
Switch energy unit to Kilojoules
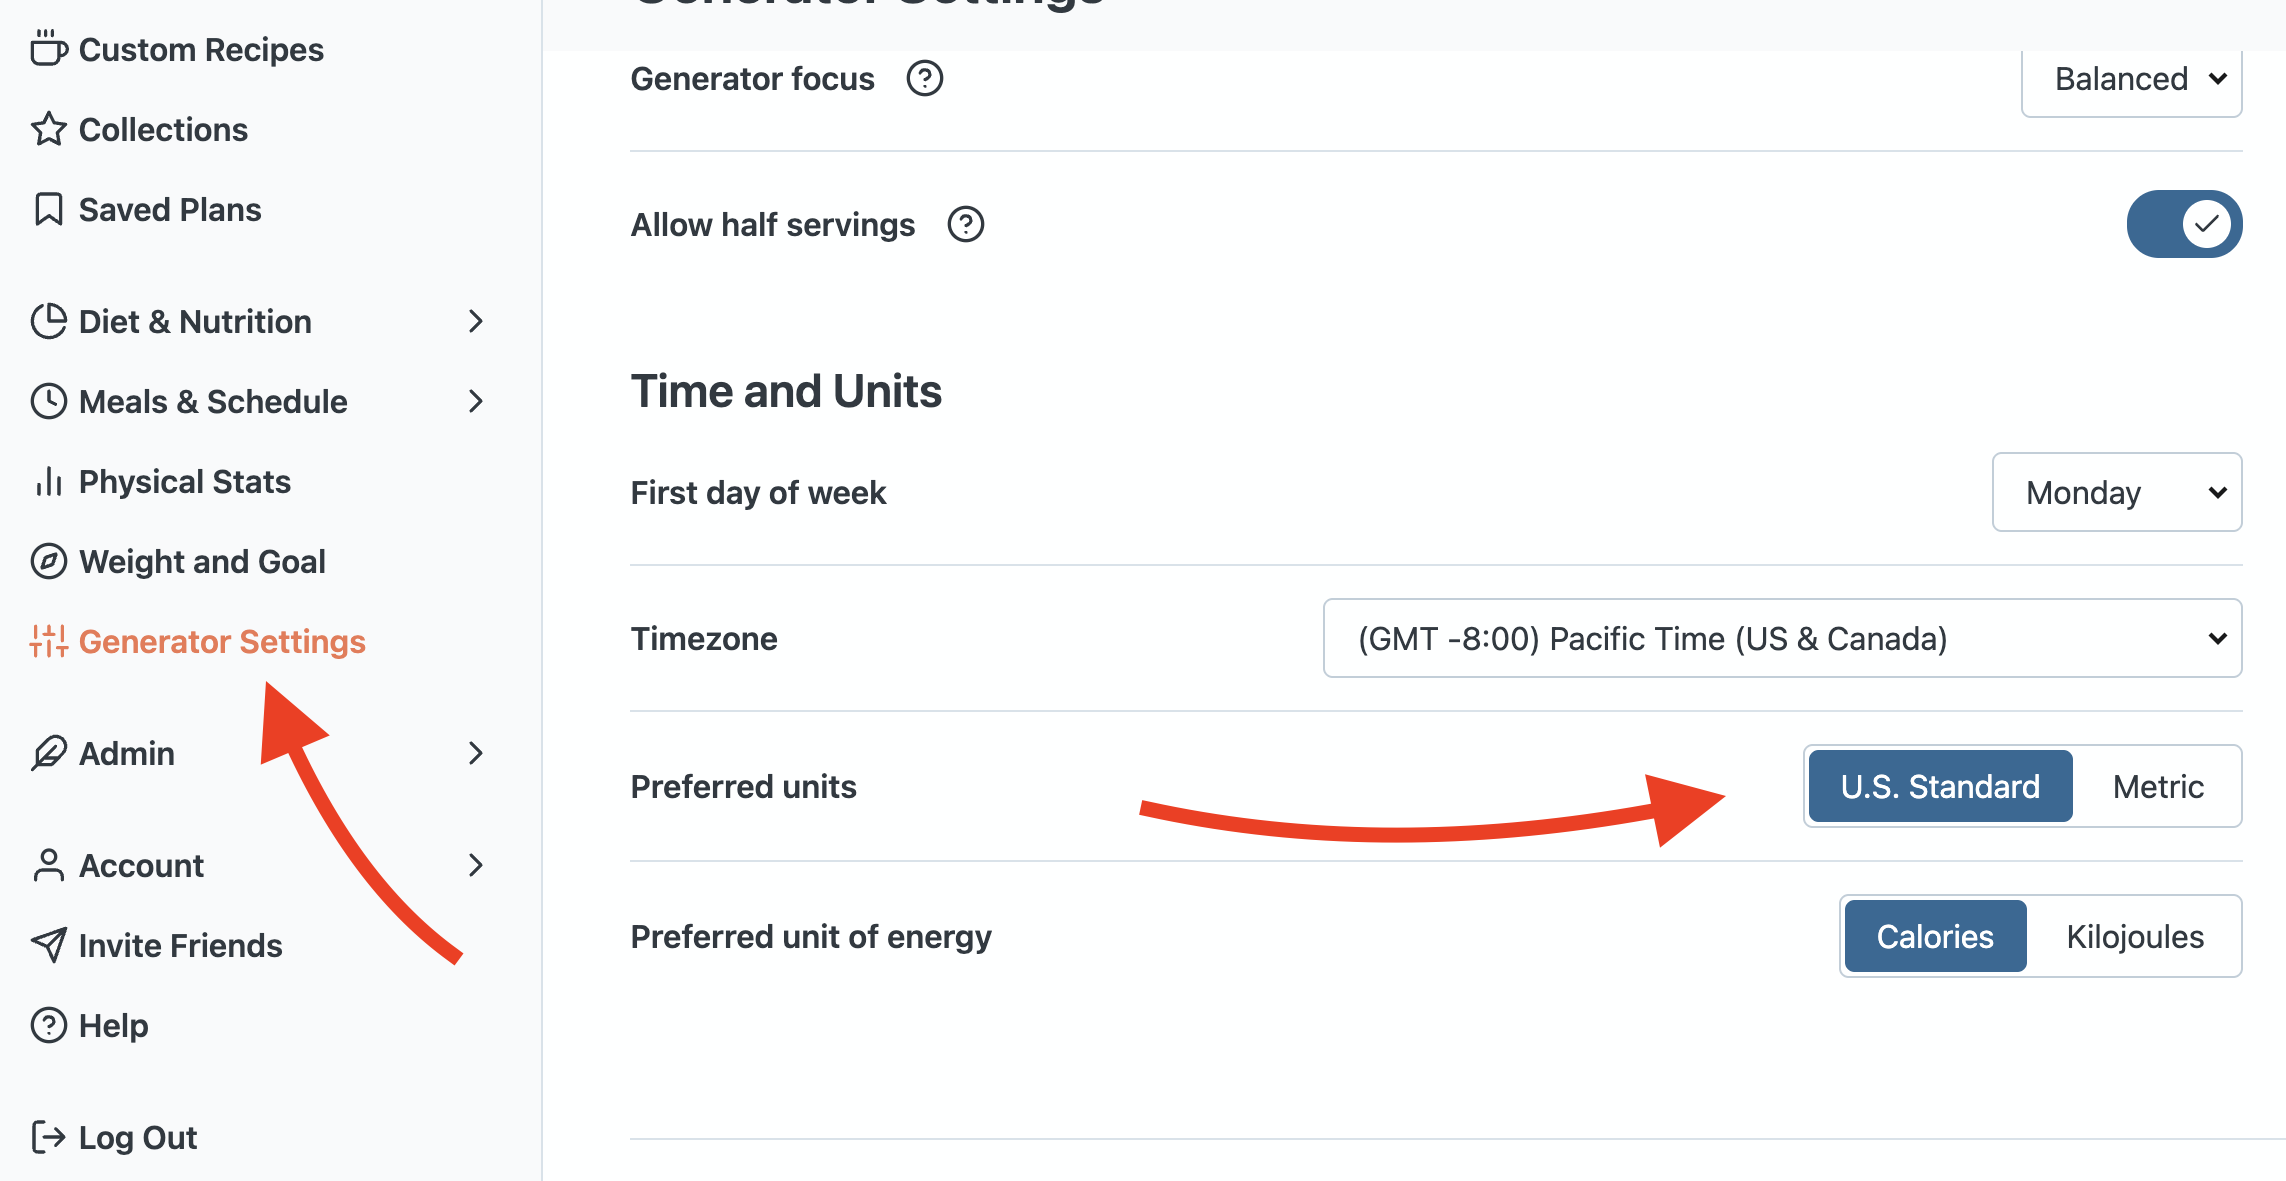click(2134, 937)
